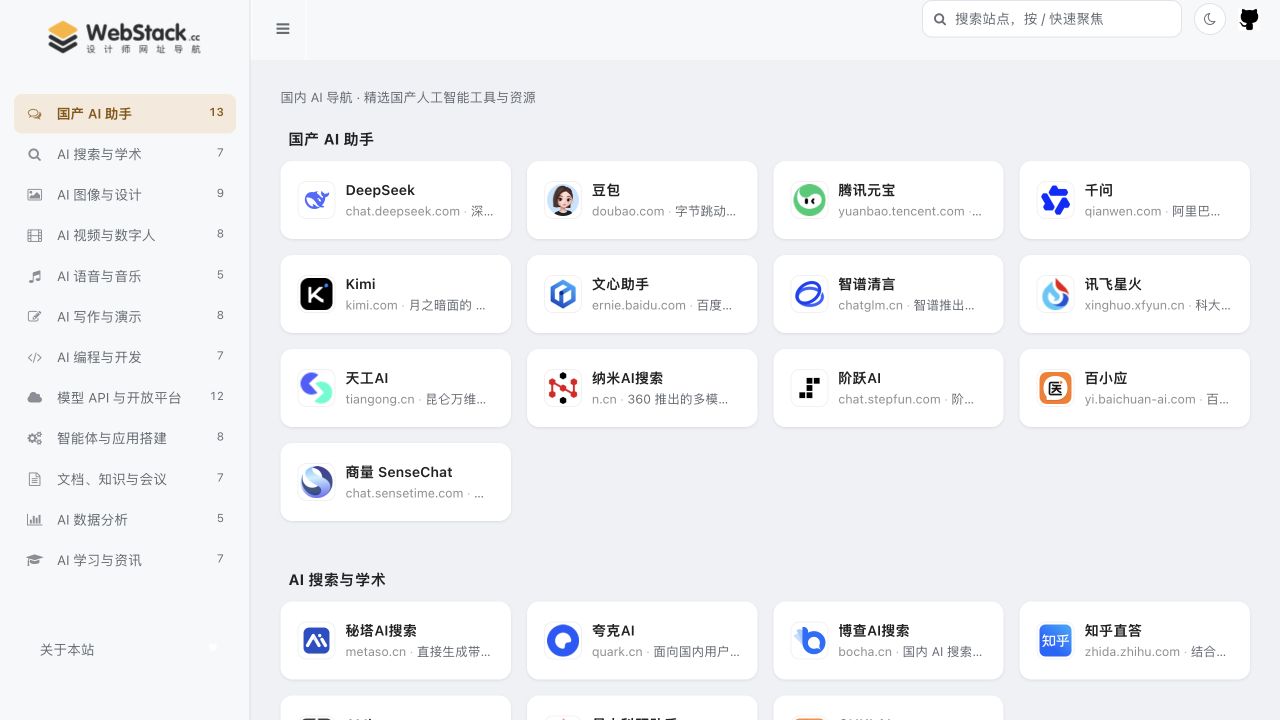Open the DeepSeek title link
This screenshot has width=1280, height=720.
(x=380, y=190)
